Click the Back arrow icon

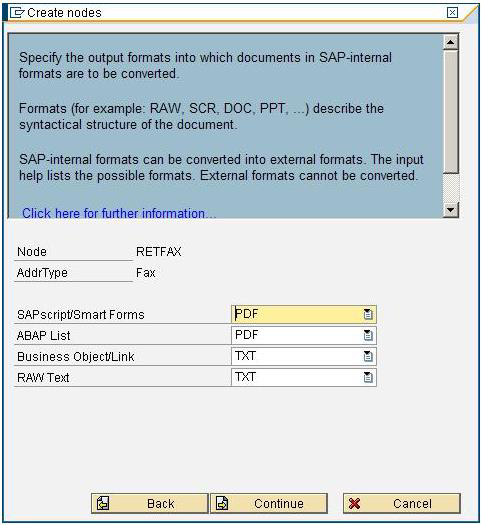[x=103, y=503]
